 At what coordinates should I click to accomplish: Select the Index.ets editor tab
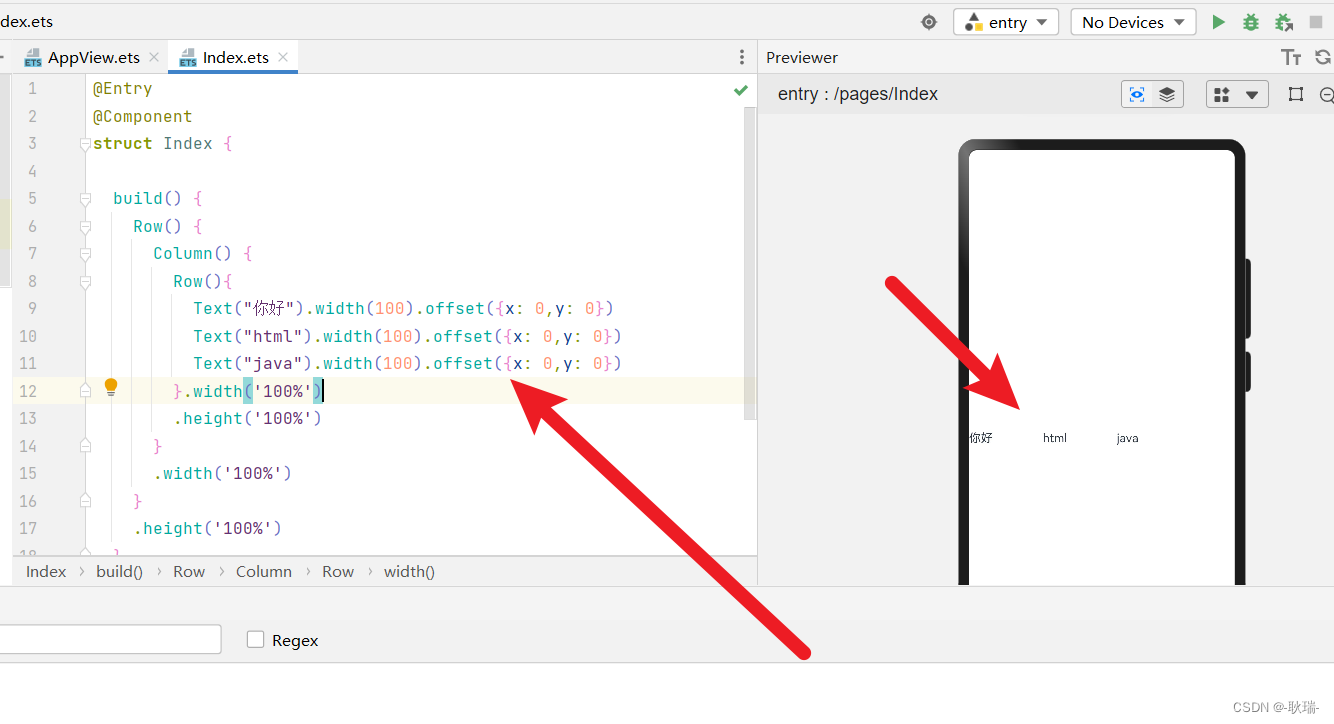[x=234, y=57]
